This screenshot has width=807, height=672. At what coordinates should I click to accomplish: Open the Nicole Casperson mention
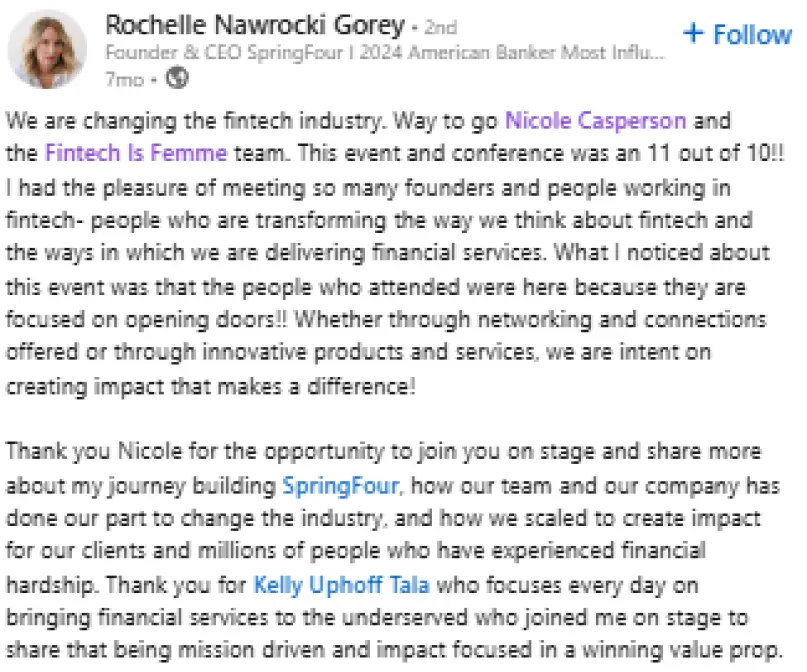[596, 121]
